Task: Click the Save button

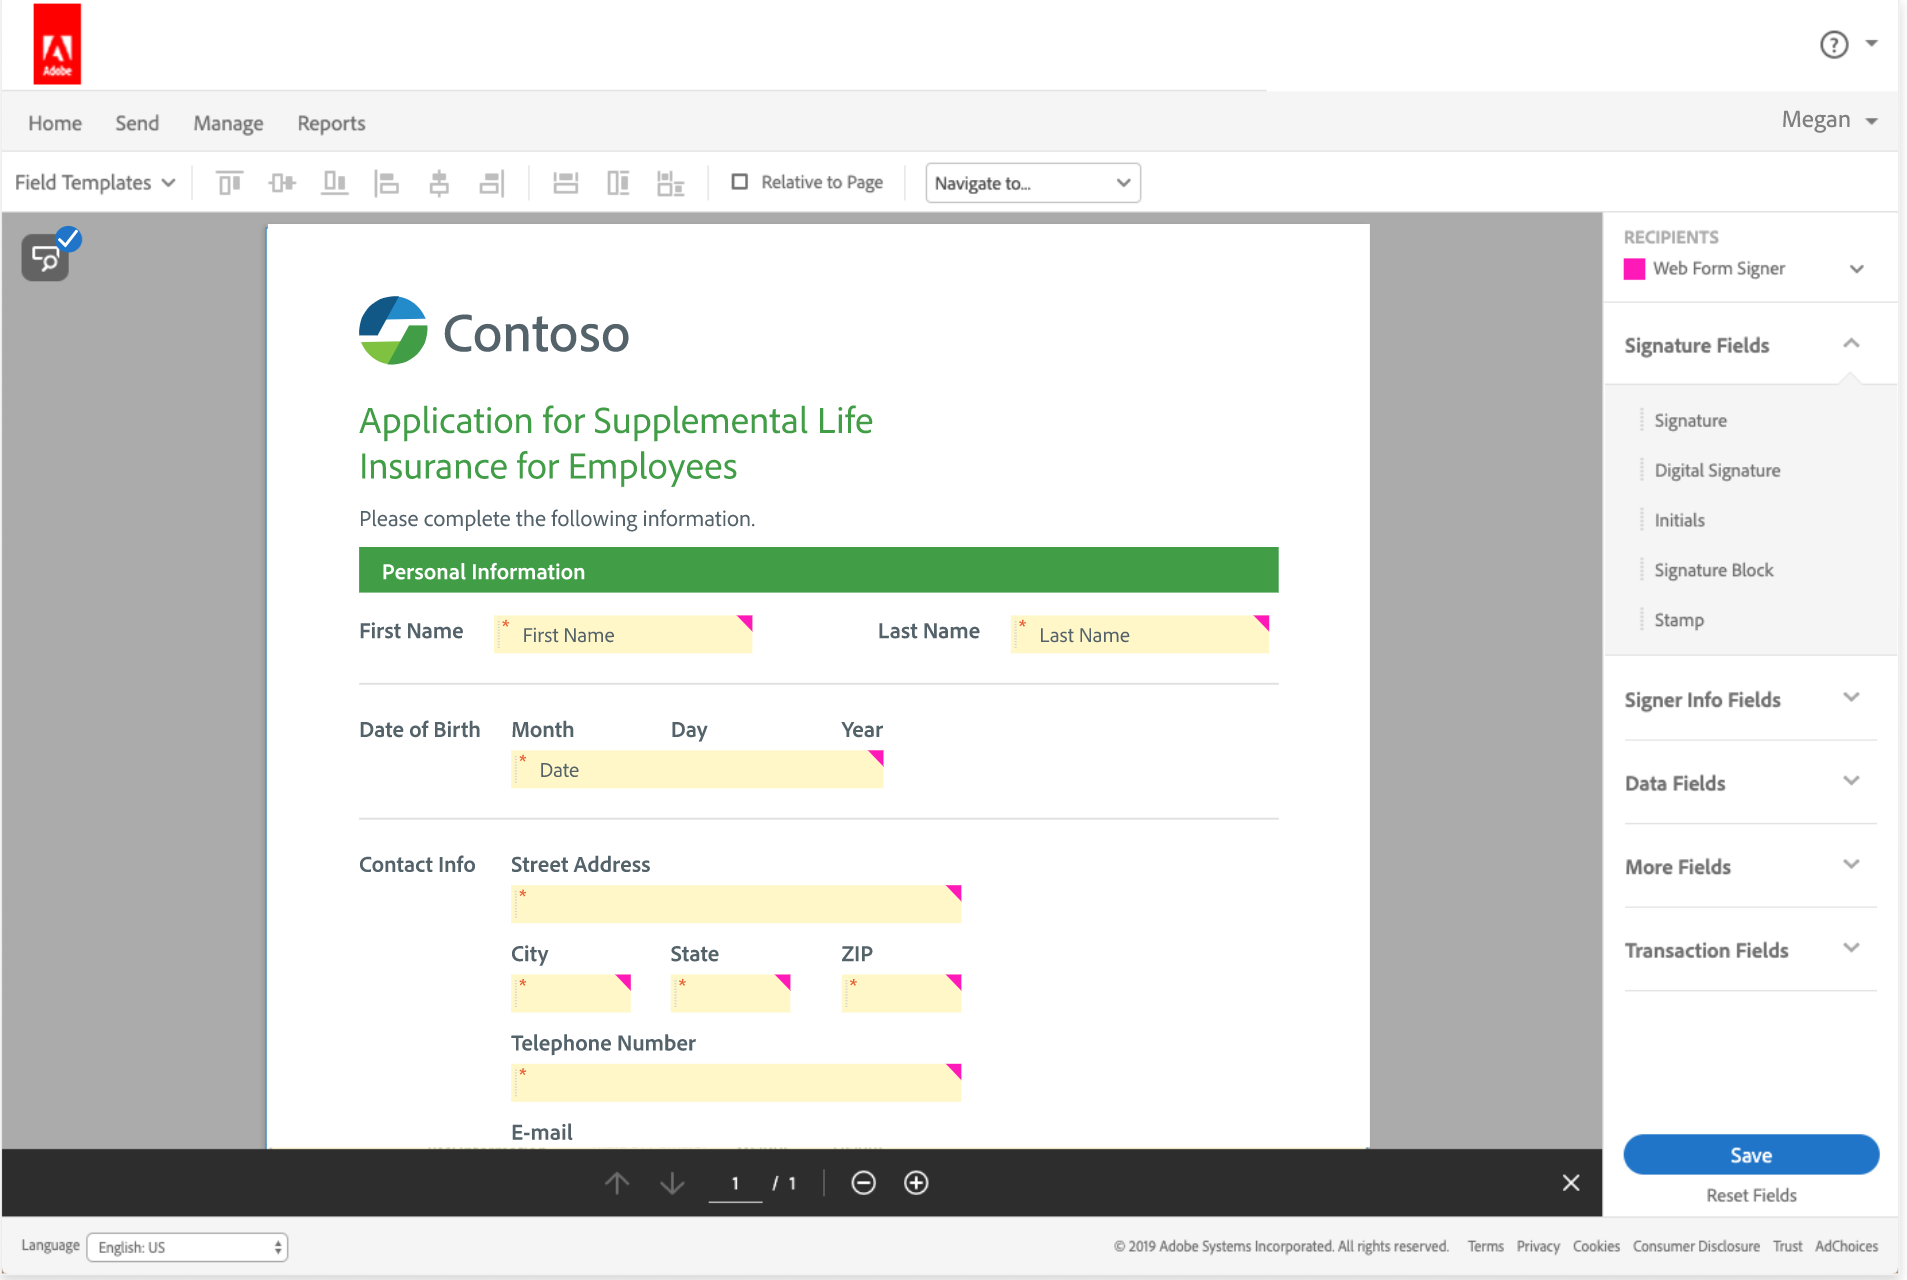Action: coord(1750,1155)
